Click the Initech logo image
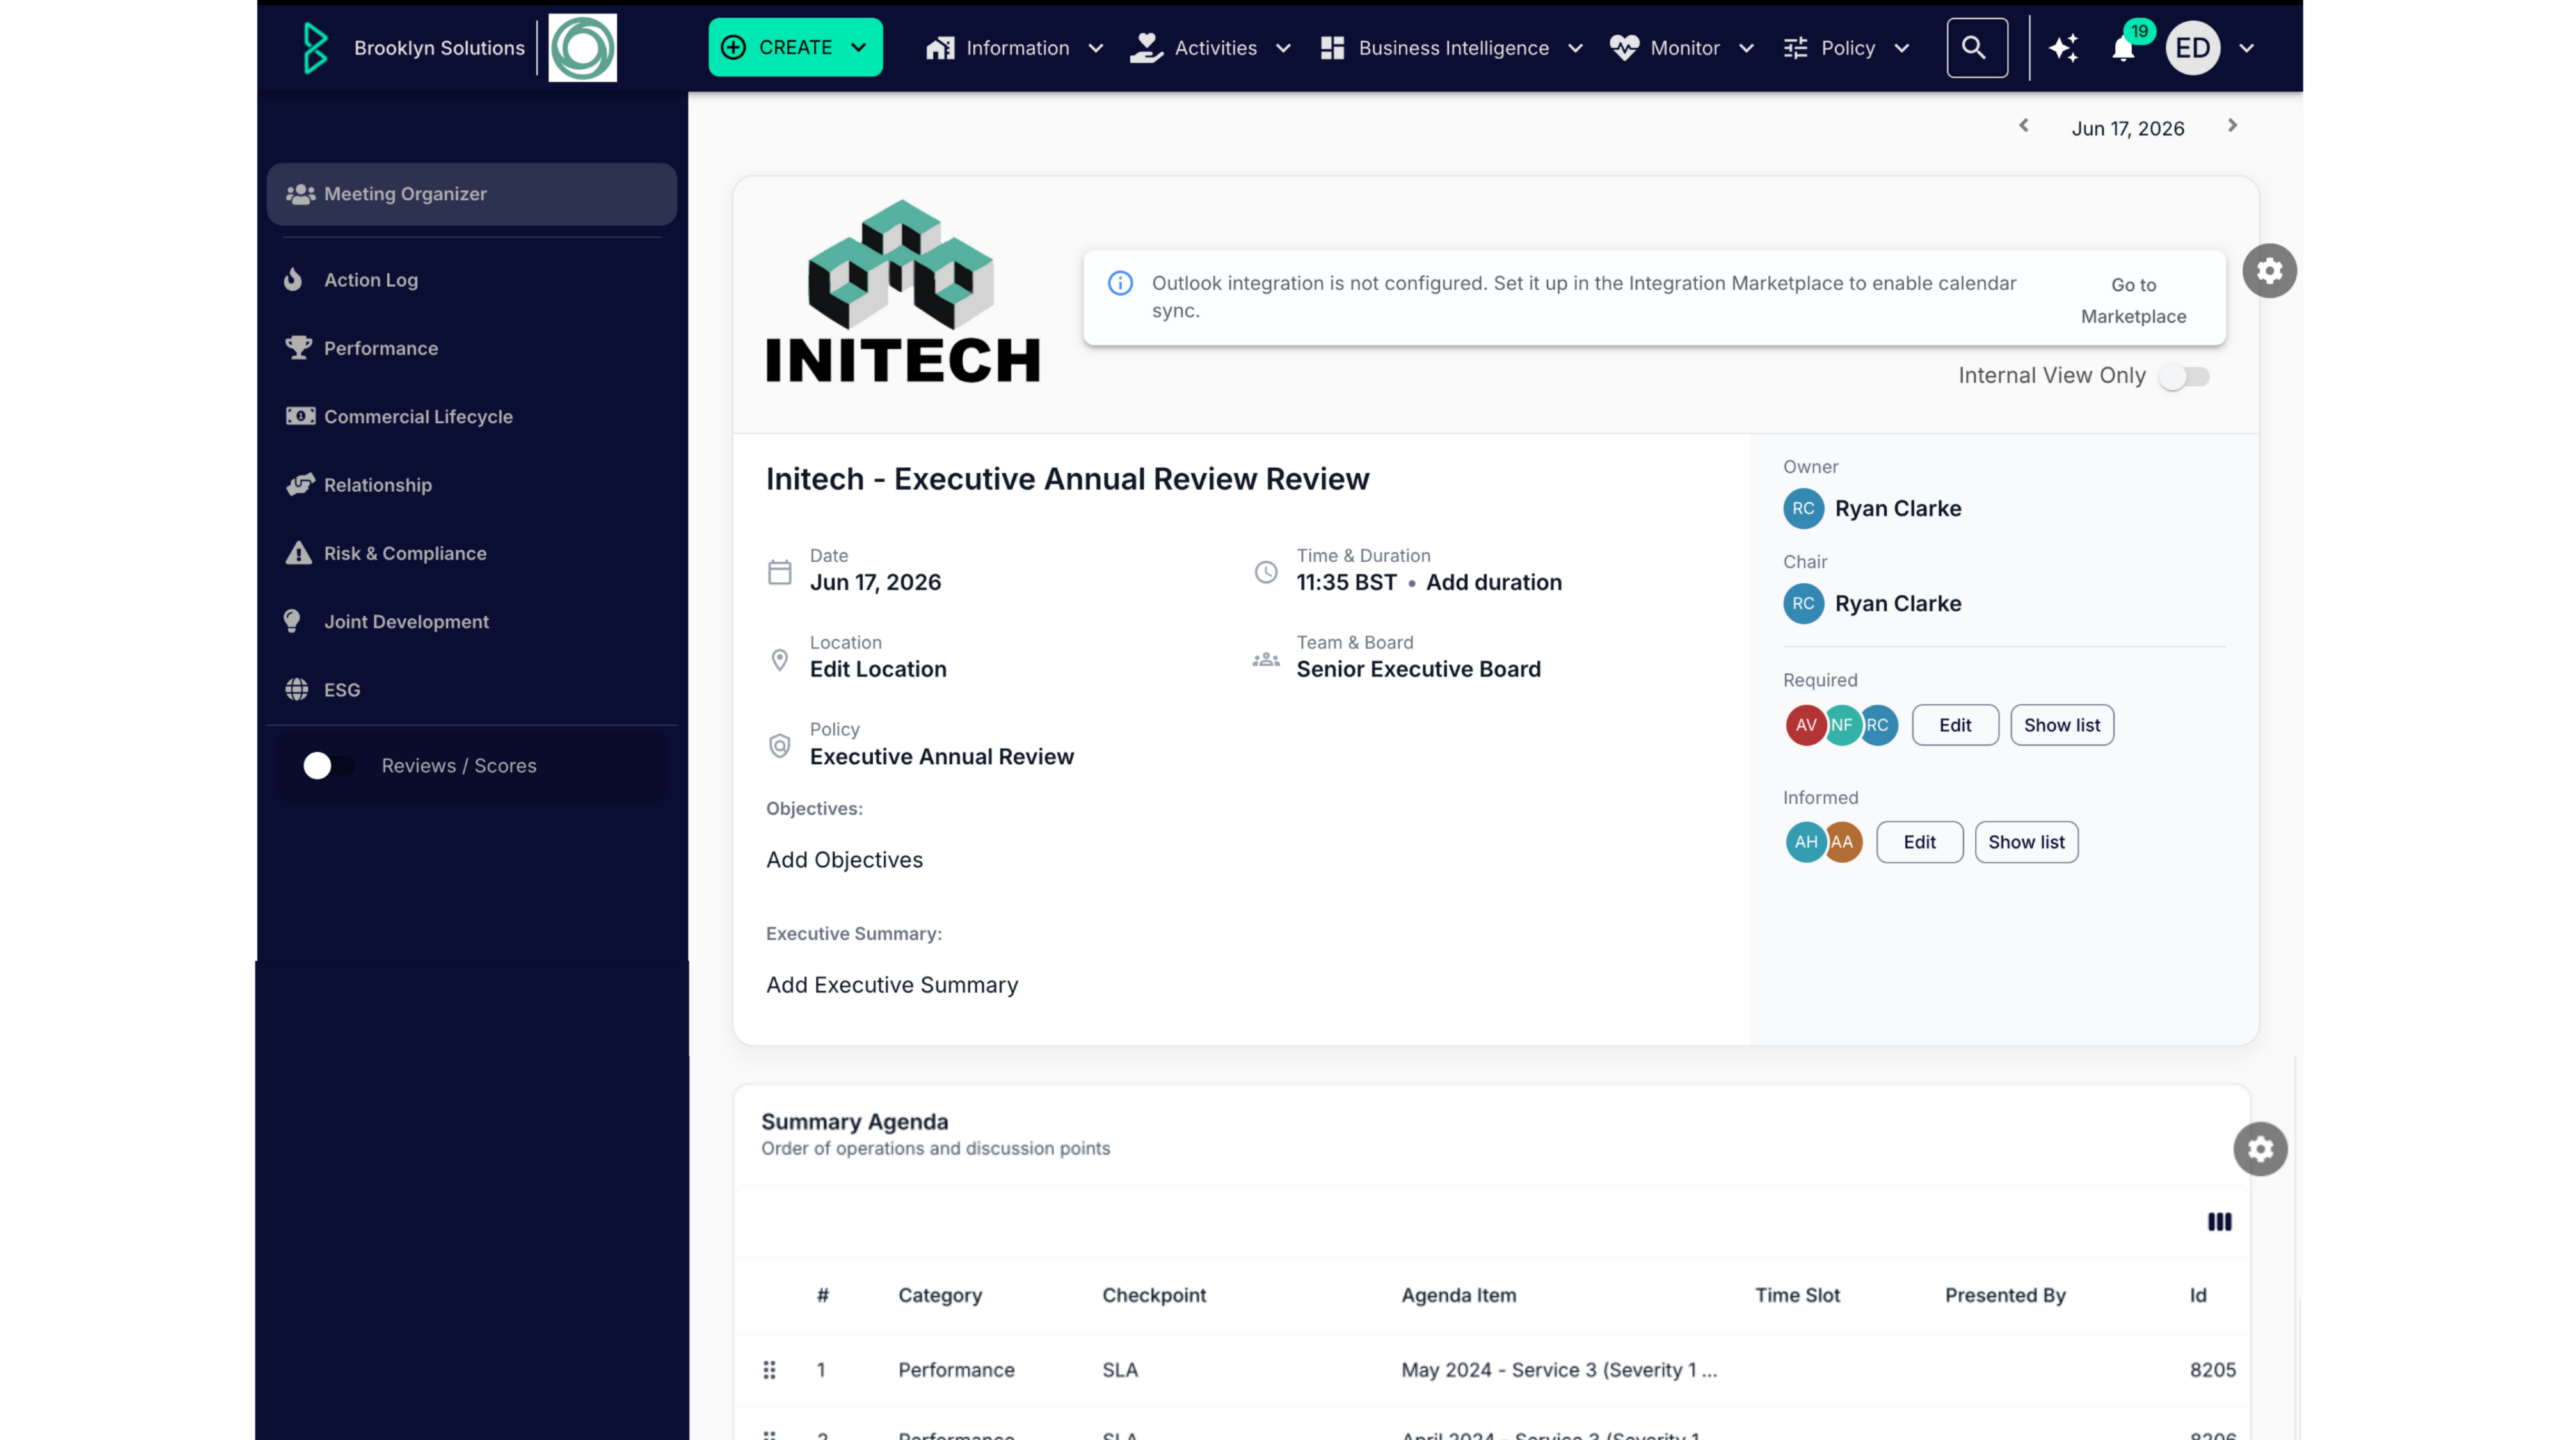The height and width of the screenshot is (1440, 2560). pos(902,291)
